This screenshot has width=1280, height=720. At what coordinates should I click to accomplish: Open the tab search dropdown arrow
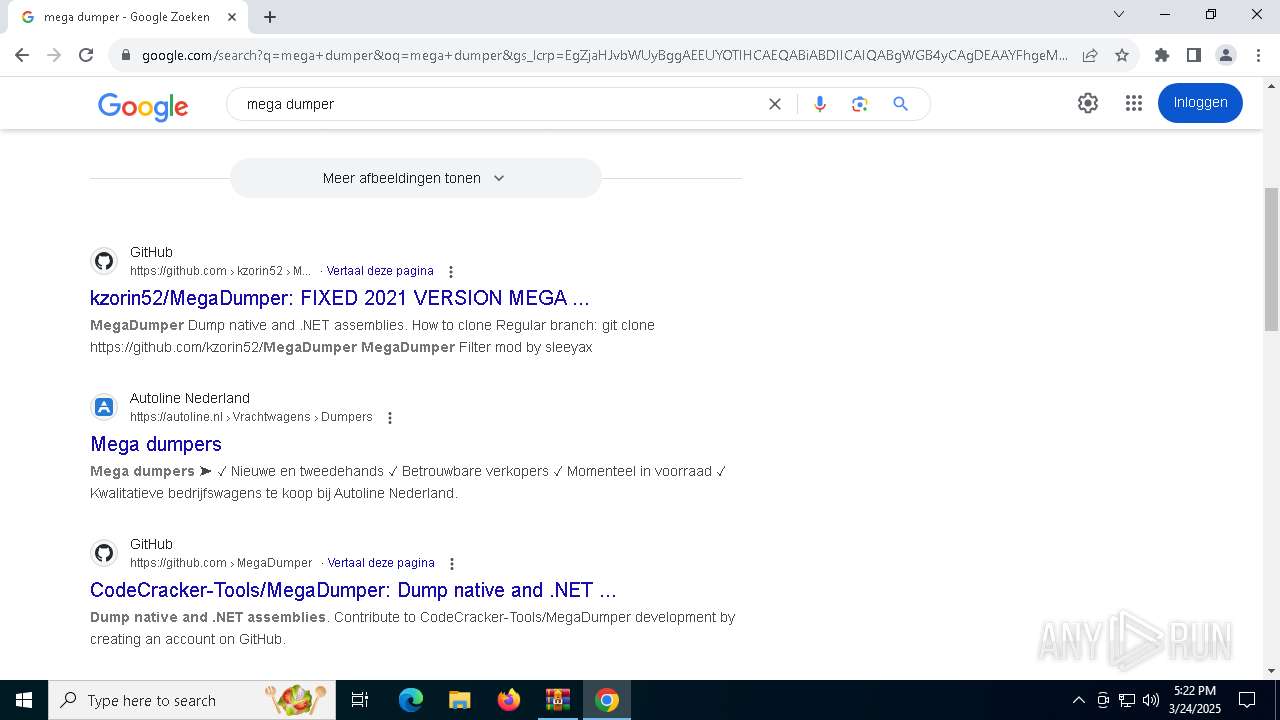click(1119, 15)
